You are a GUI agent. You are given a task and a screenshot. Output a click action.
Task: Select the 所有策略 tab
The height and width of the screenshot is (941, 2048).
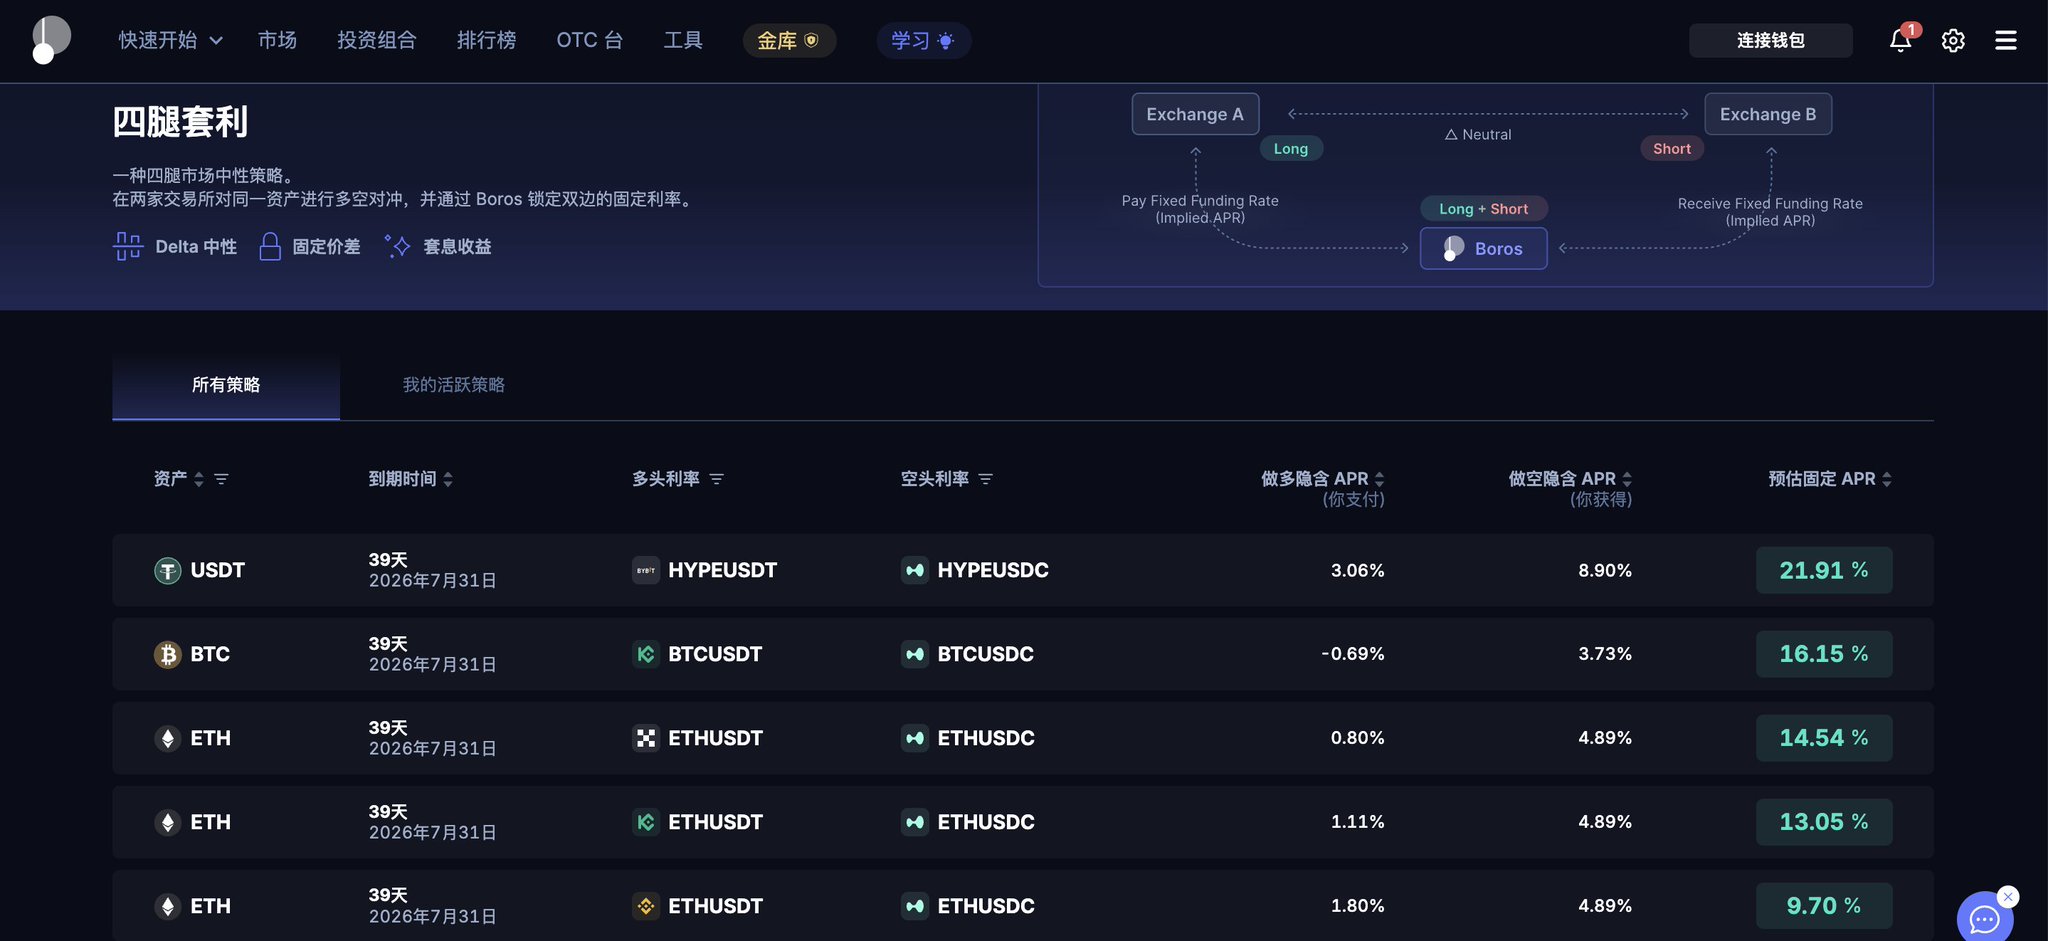(226, 385)
